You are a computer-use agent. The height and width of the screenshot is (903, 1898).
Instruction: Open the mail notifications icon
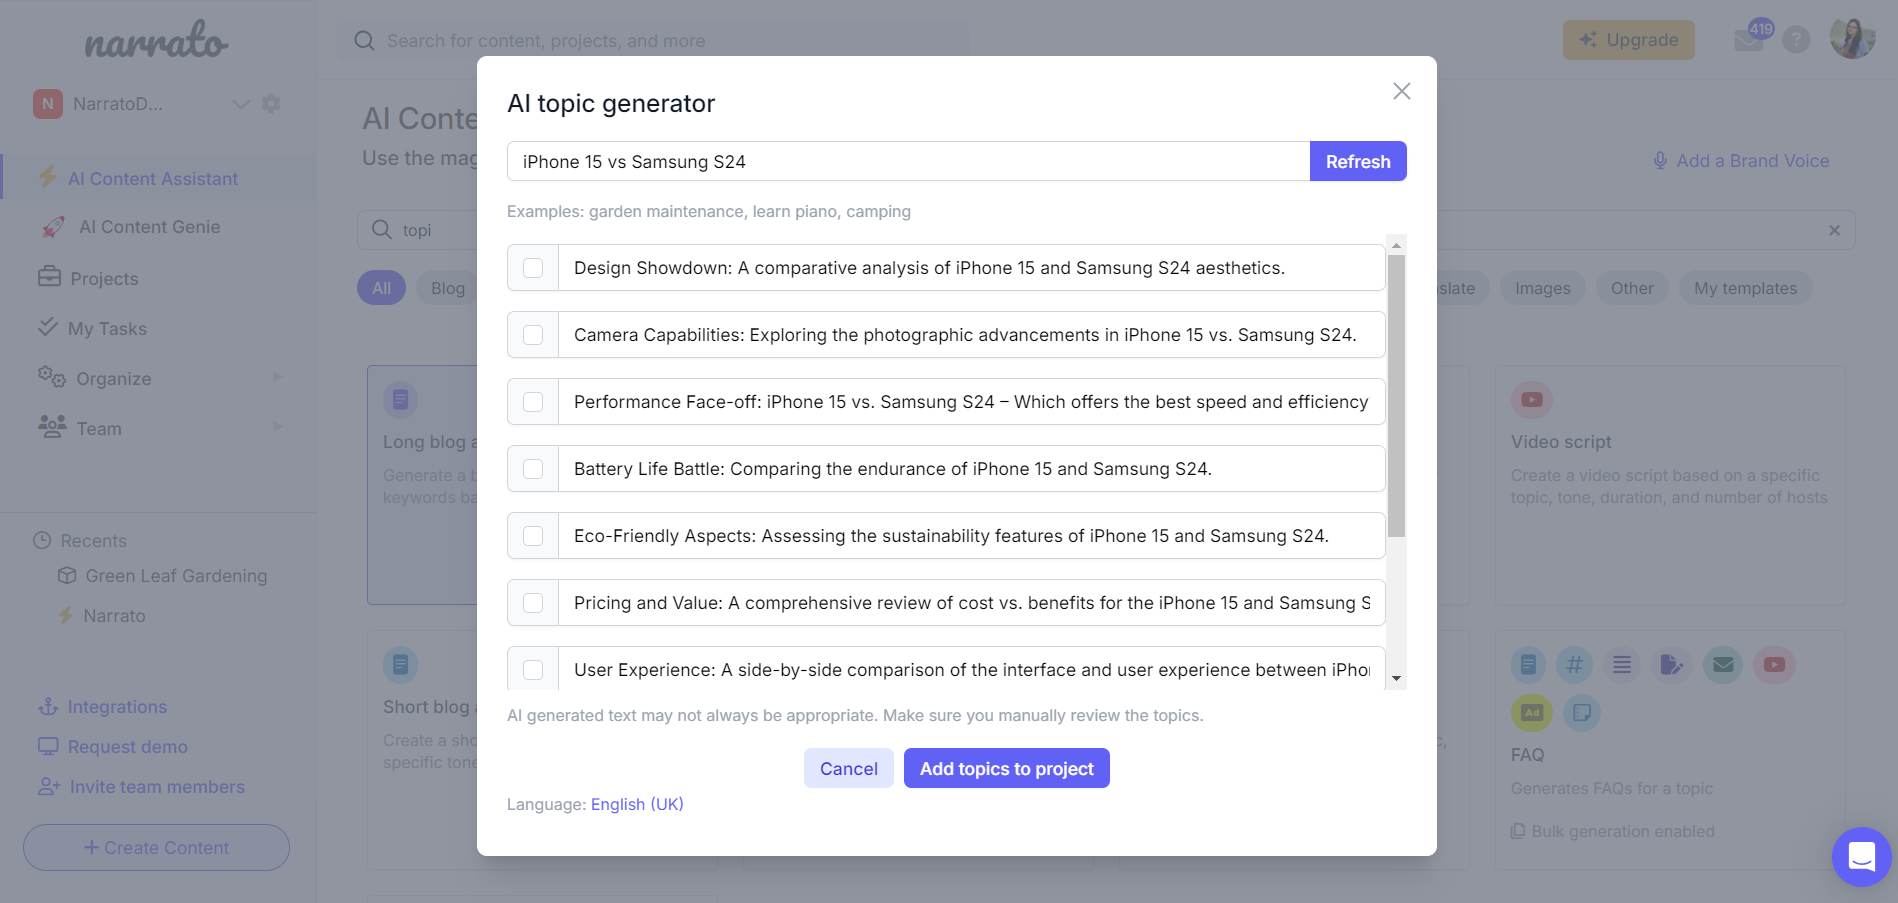[x=1749, y=41]
